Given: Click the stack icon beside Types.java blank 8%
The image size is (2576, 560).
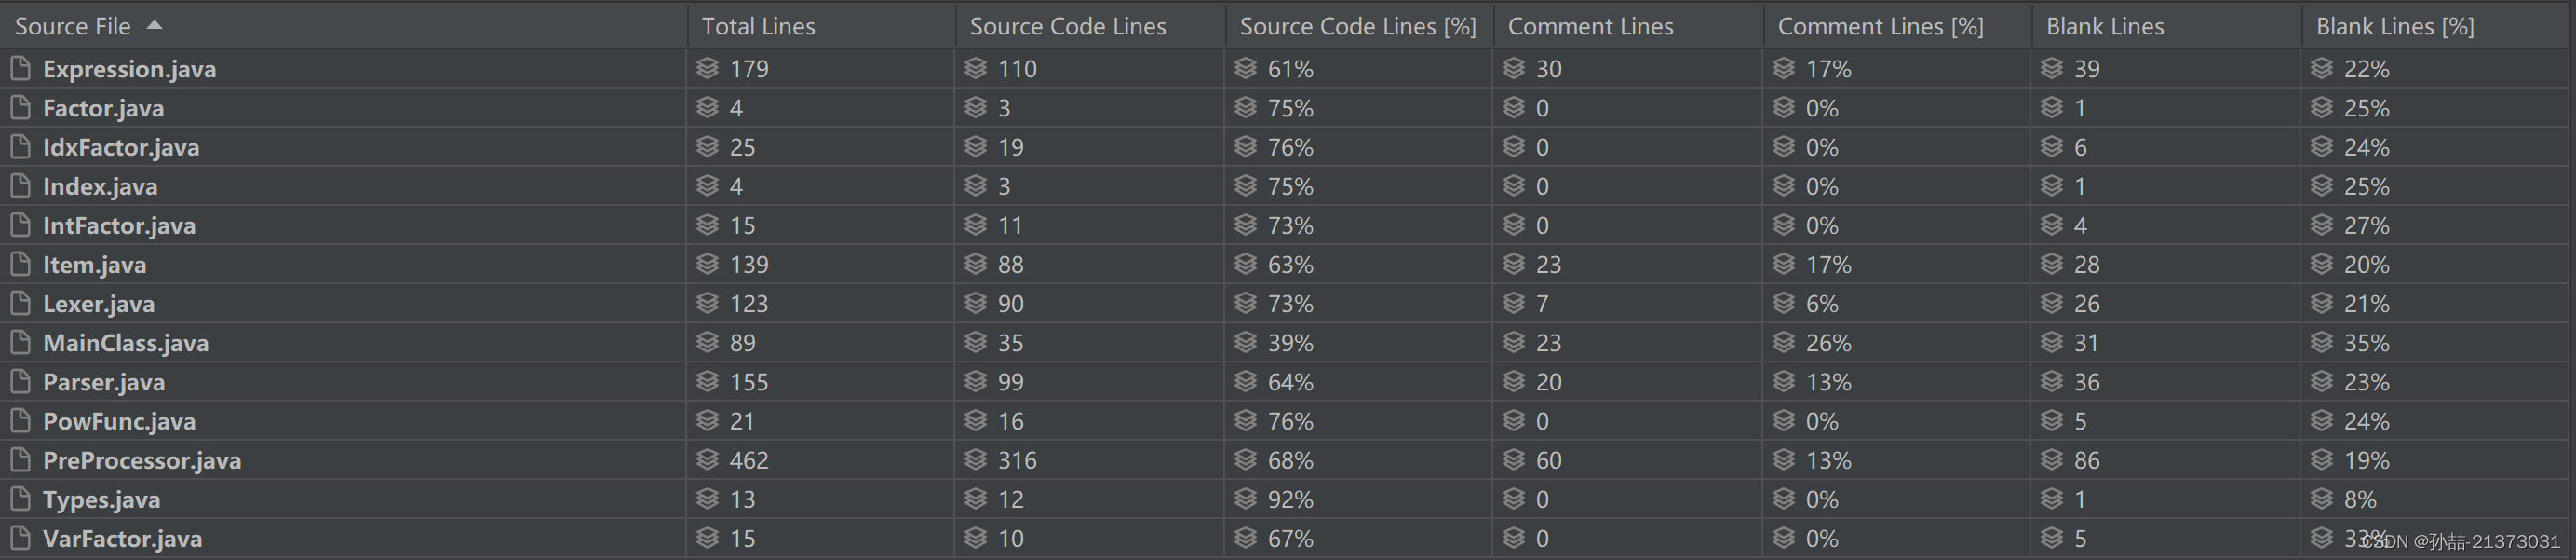Looking at the screenshot, I should [x=2322, y=499].
